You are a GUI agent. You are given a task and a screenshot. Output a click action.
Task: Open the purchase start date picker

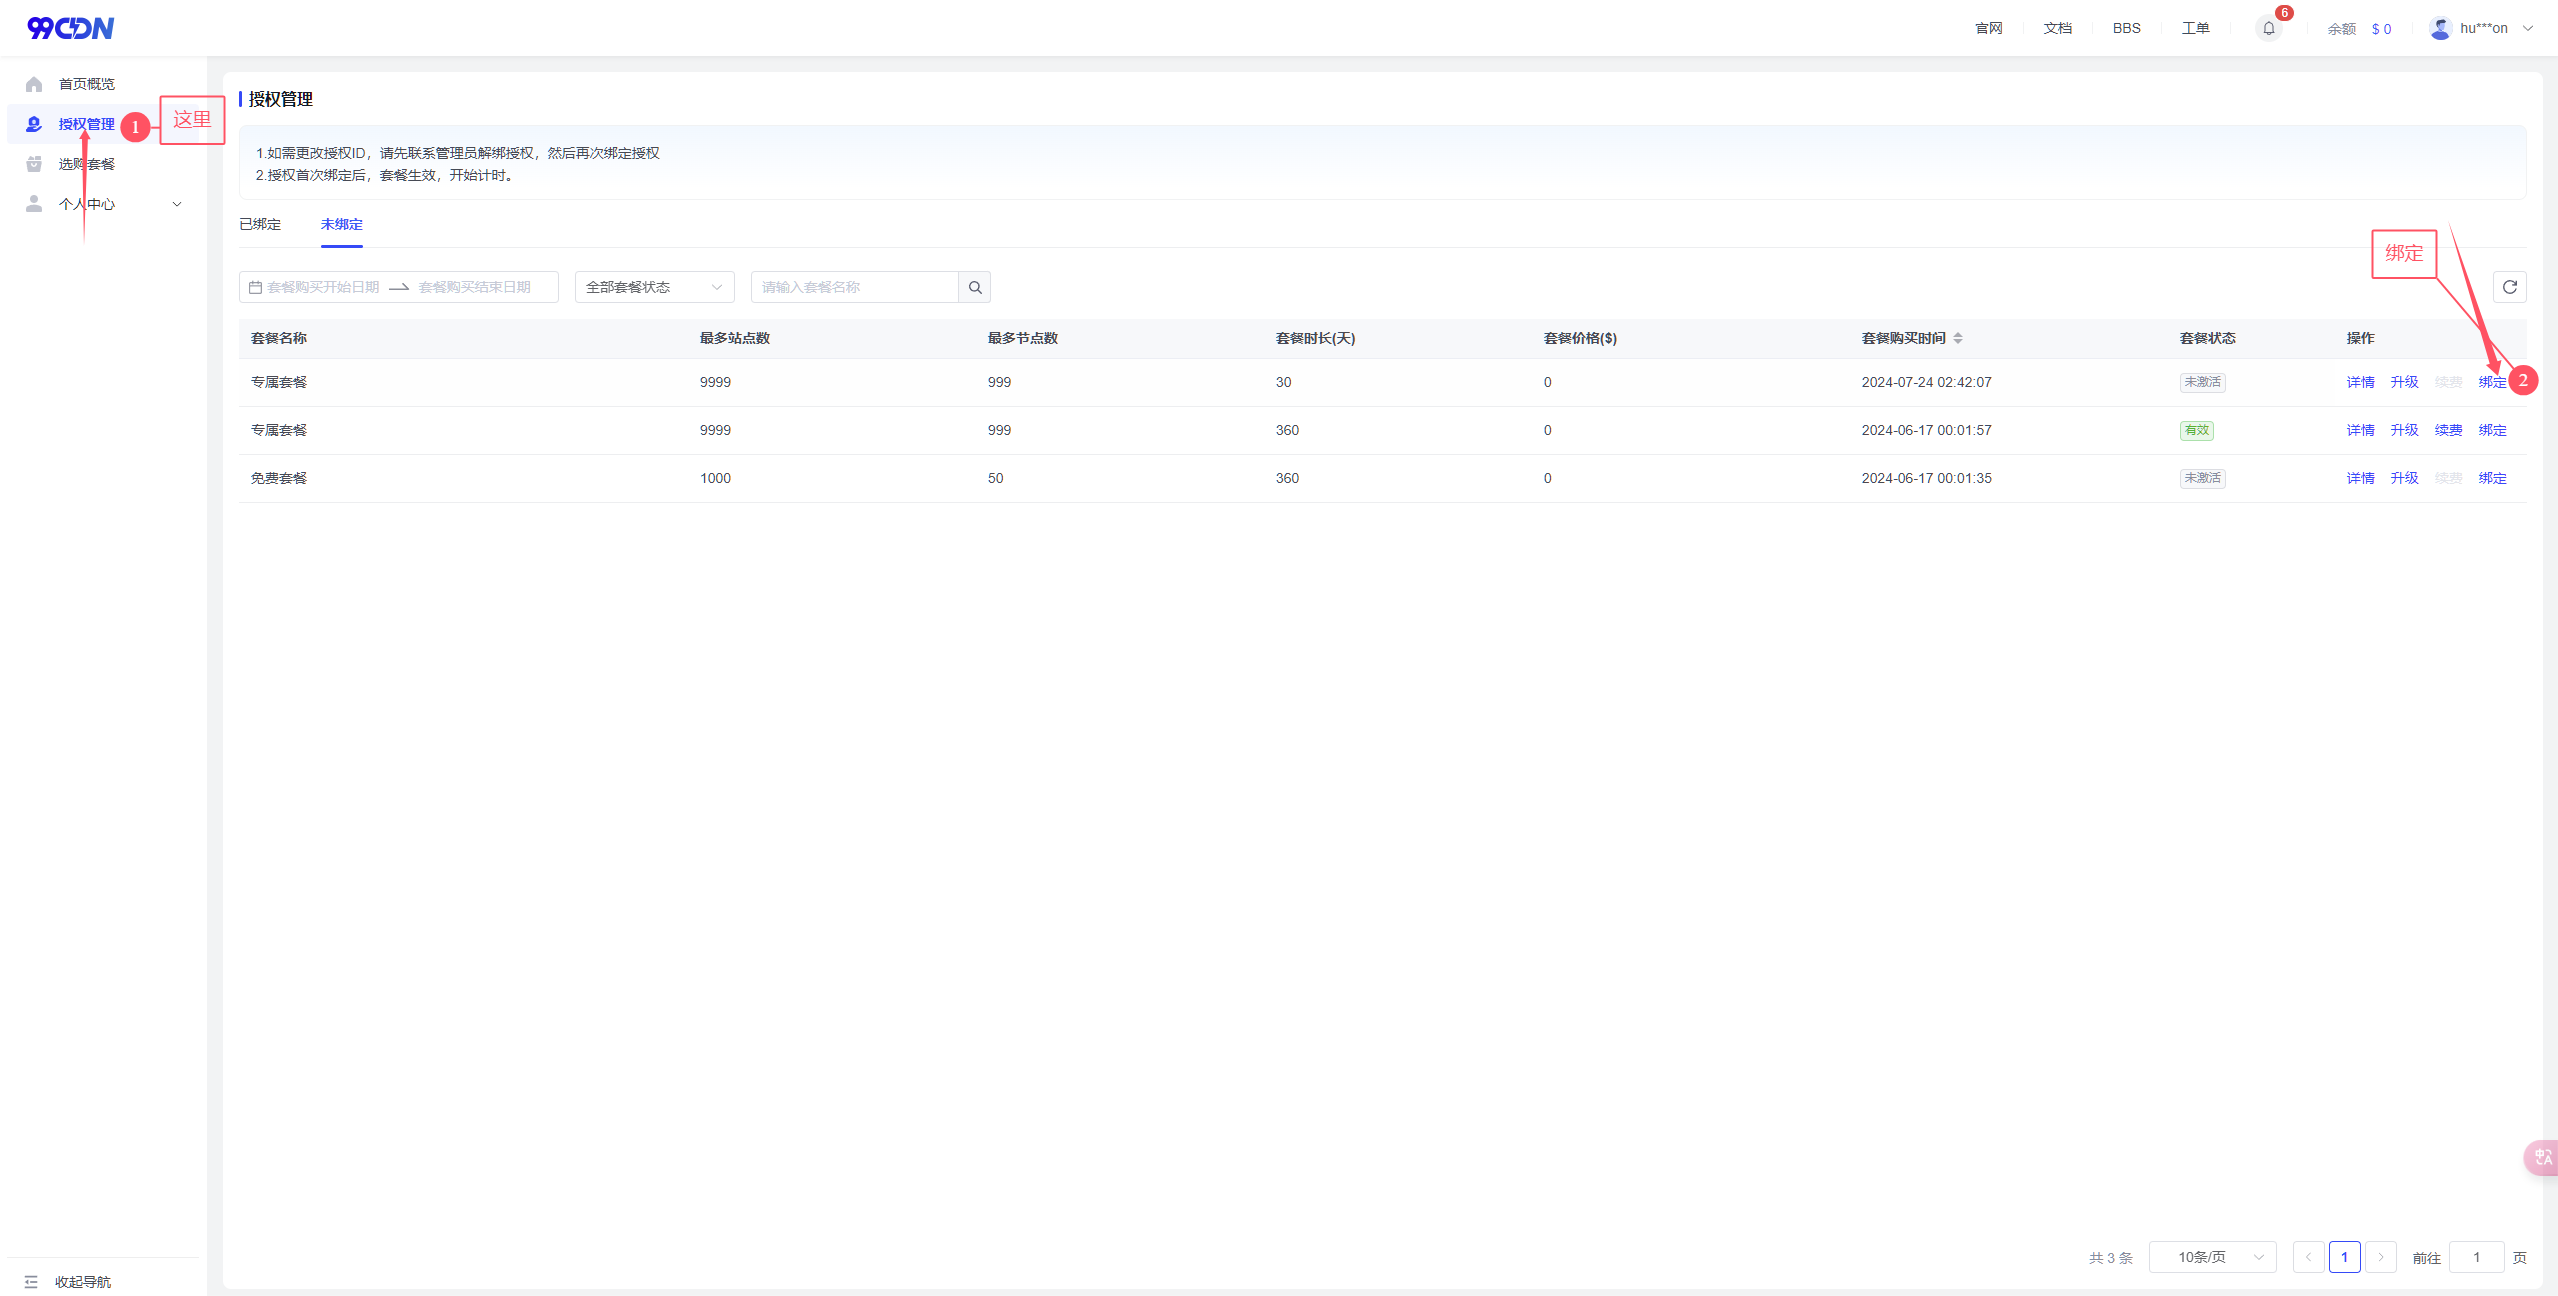coord(323,287)
